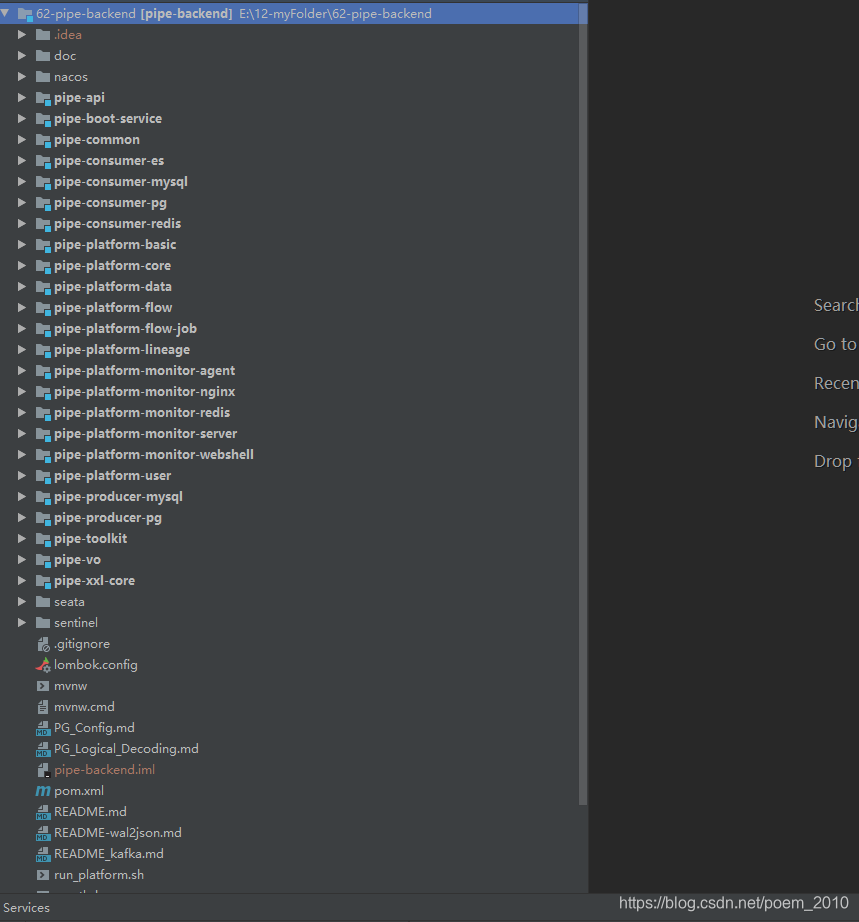Image resolution: width=859 pixels, height=922 pixels.
Task: Click the nacos folder icon
Action: pyautogui.click(x=42, y=77)
